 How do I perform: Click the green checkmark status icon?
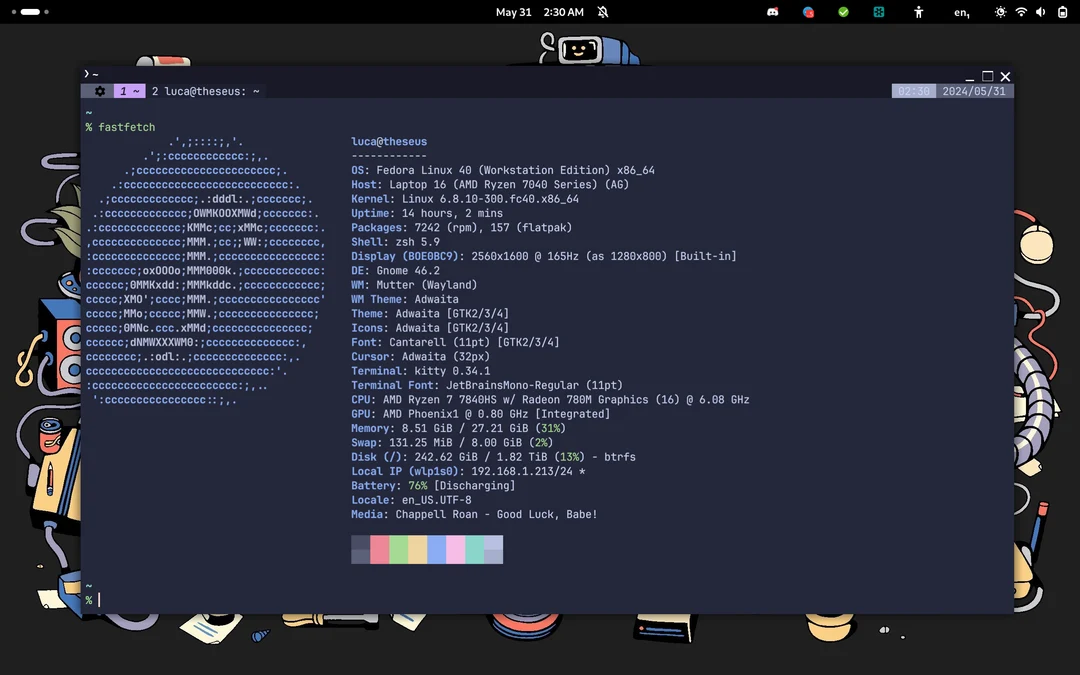tap(843, 12)
